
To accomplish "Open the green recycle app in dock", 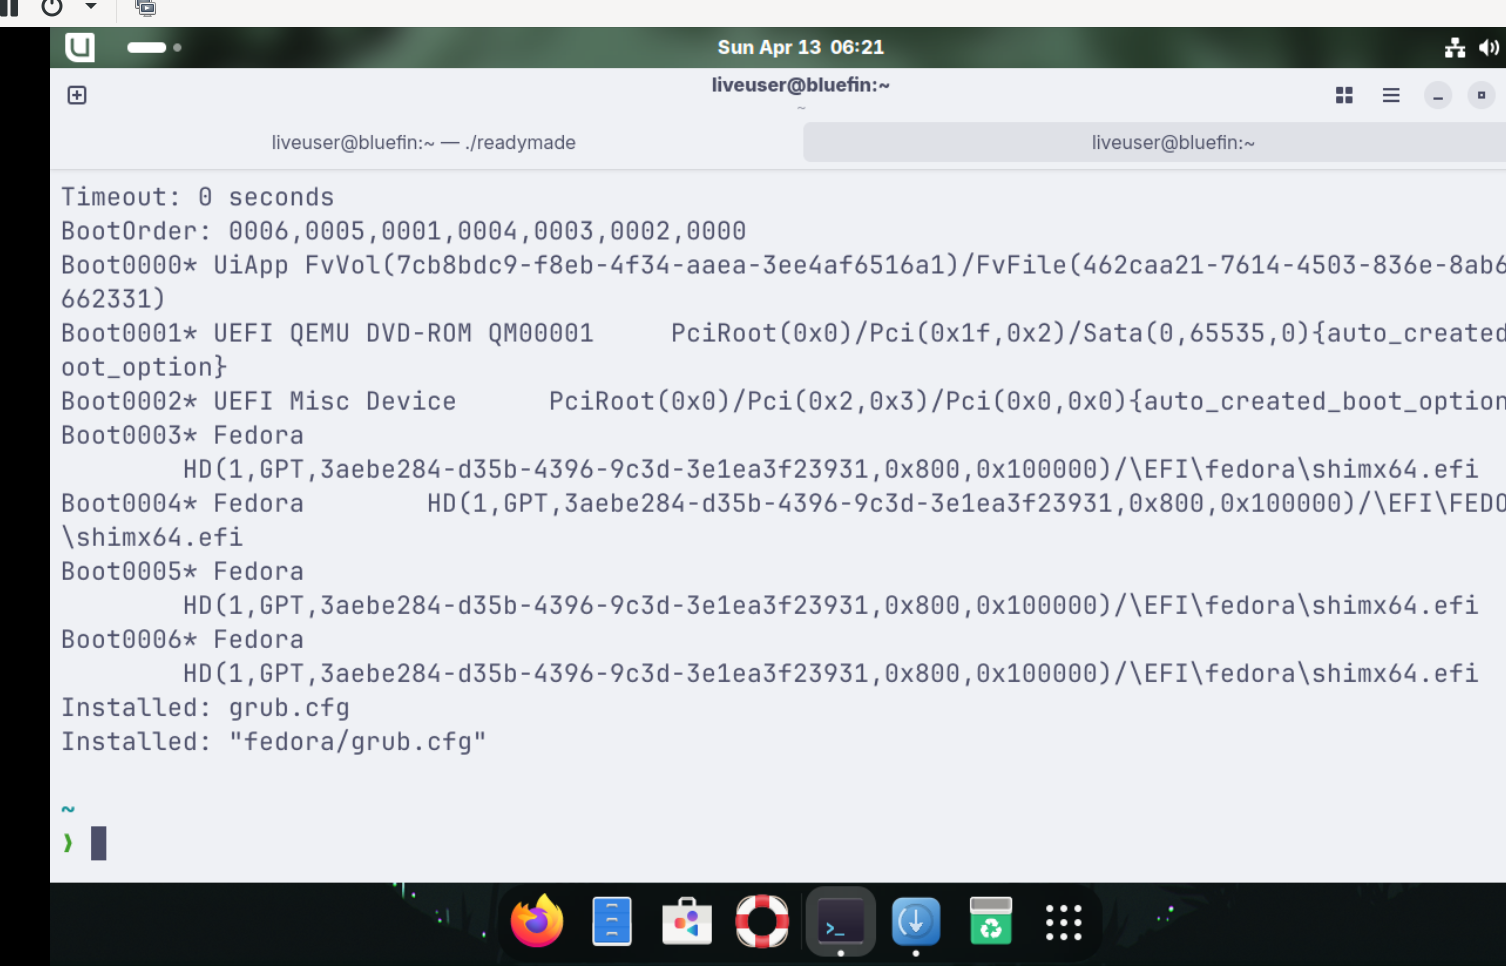I will 991,921.
